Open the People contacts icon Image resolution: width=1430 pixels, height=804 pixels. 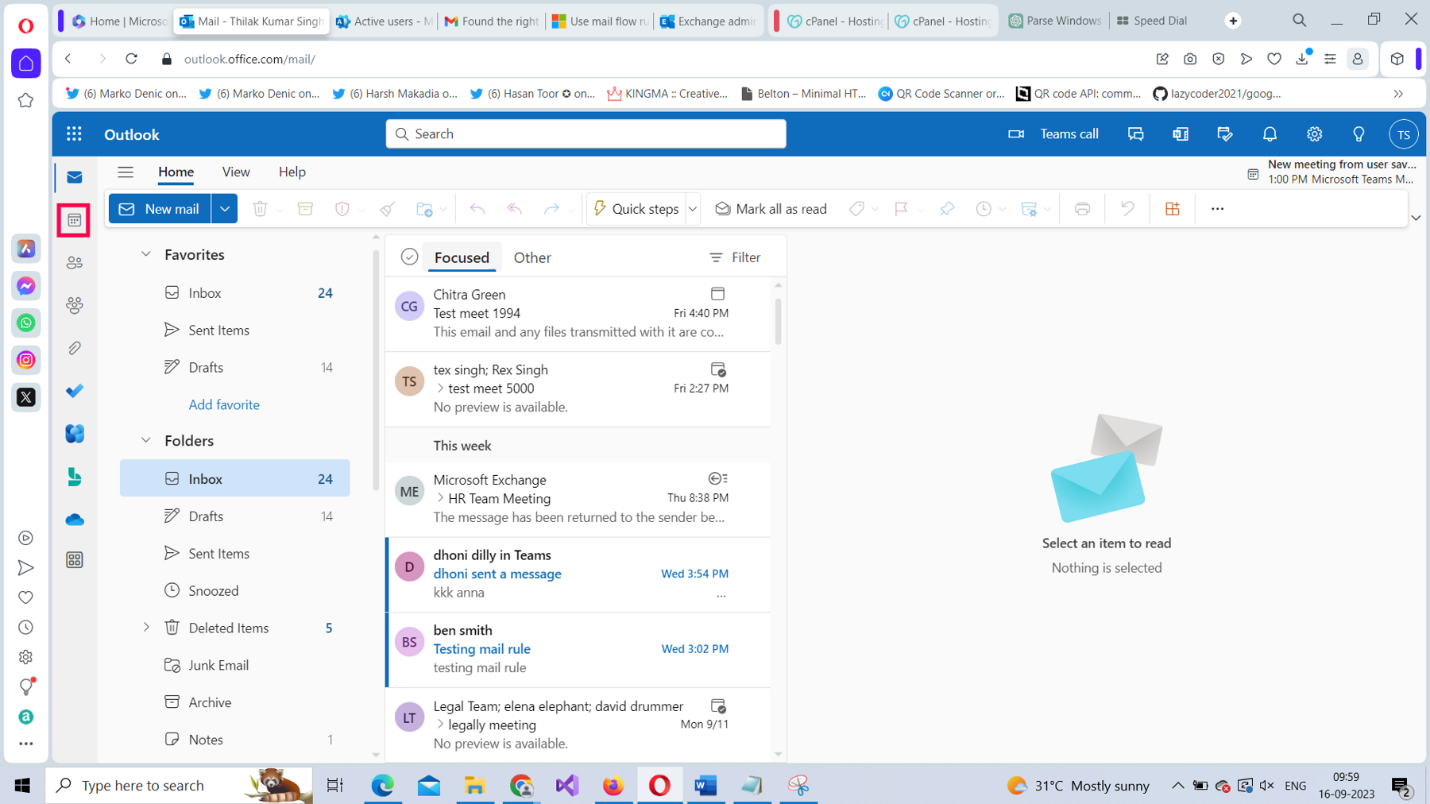pyautogui.click(x=74, y=263)
